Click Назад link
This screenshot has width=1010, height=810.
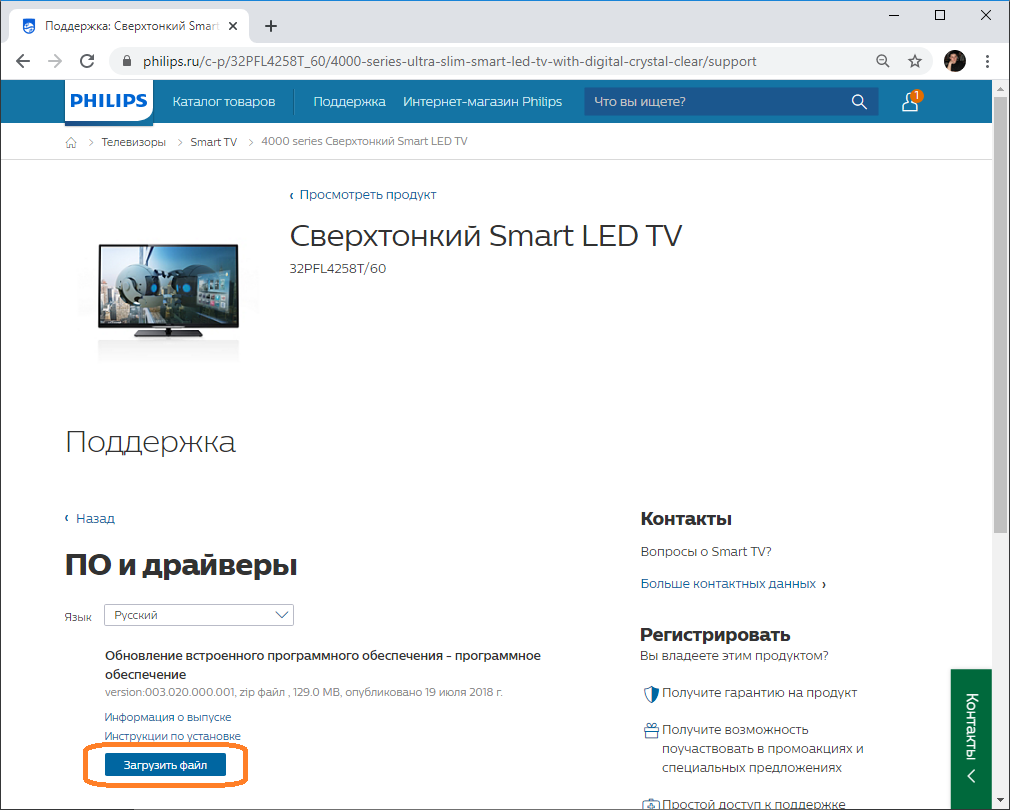[x=95, y=518]
